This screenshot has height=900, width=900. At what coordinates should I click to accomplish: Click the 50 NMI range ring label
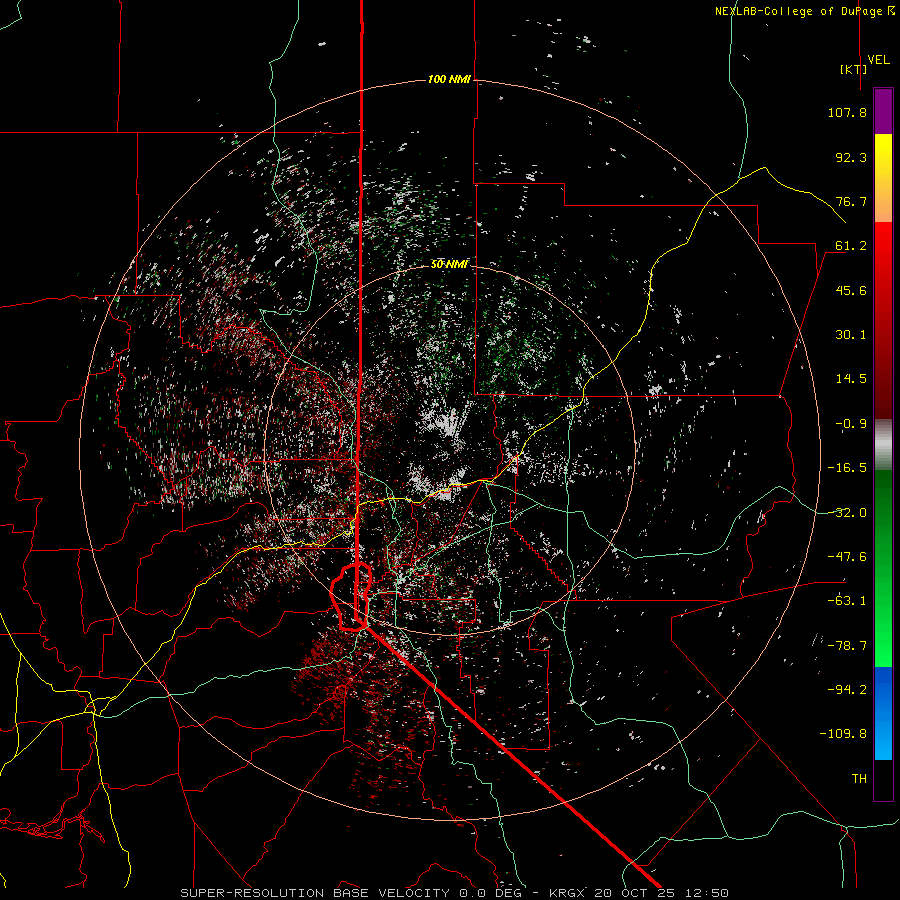click(x=449, y=264)
